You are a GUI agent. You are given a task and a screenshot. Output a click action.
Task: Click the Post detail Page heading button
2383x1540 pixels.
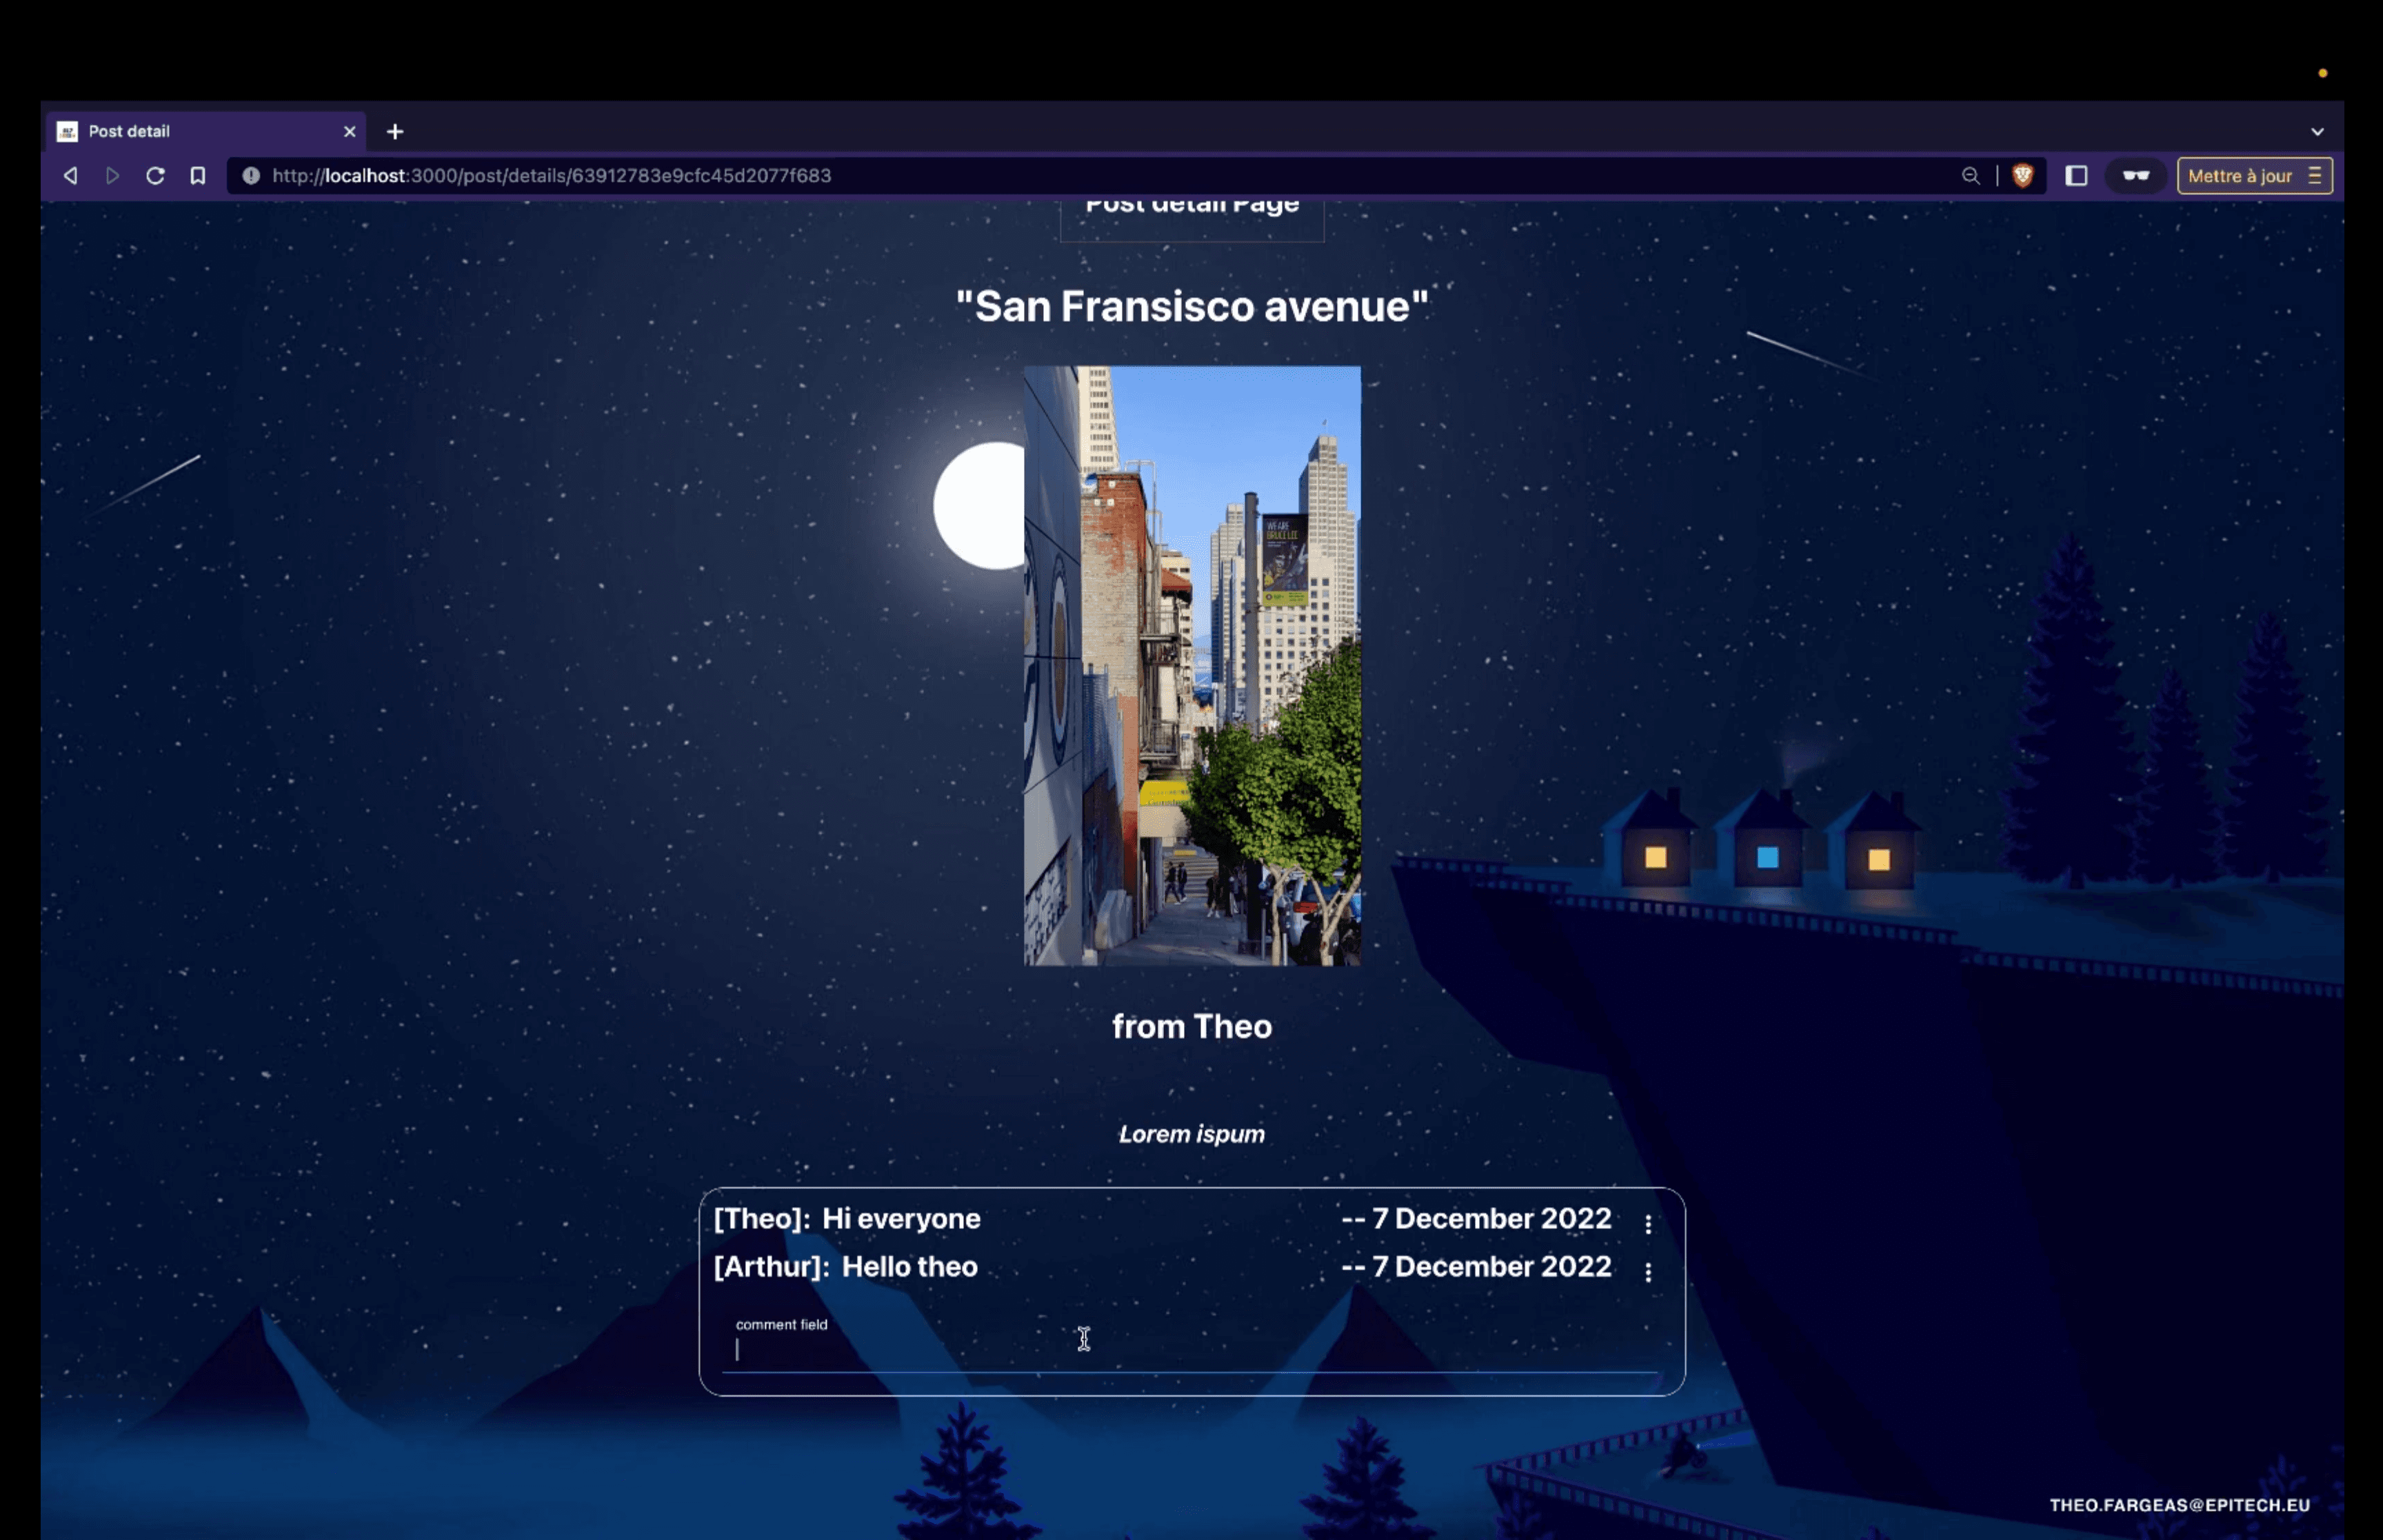click(1192, 210)
